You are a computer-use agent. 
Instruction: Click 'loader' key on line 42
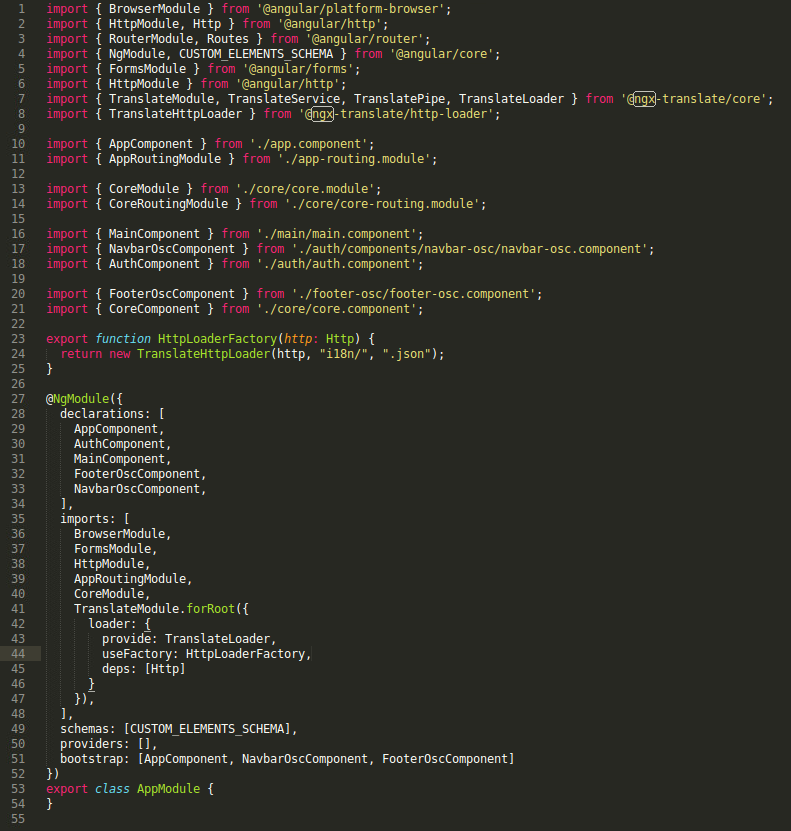pos(109,624)
